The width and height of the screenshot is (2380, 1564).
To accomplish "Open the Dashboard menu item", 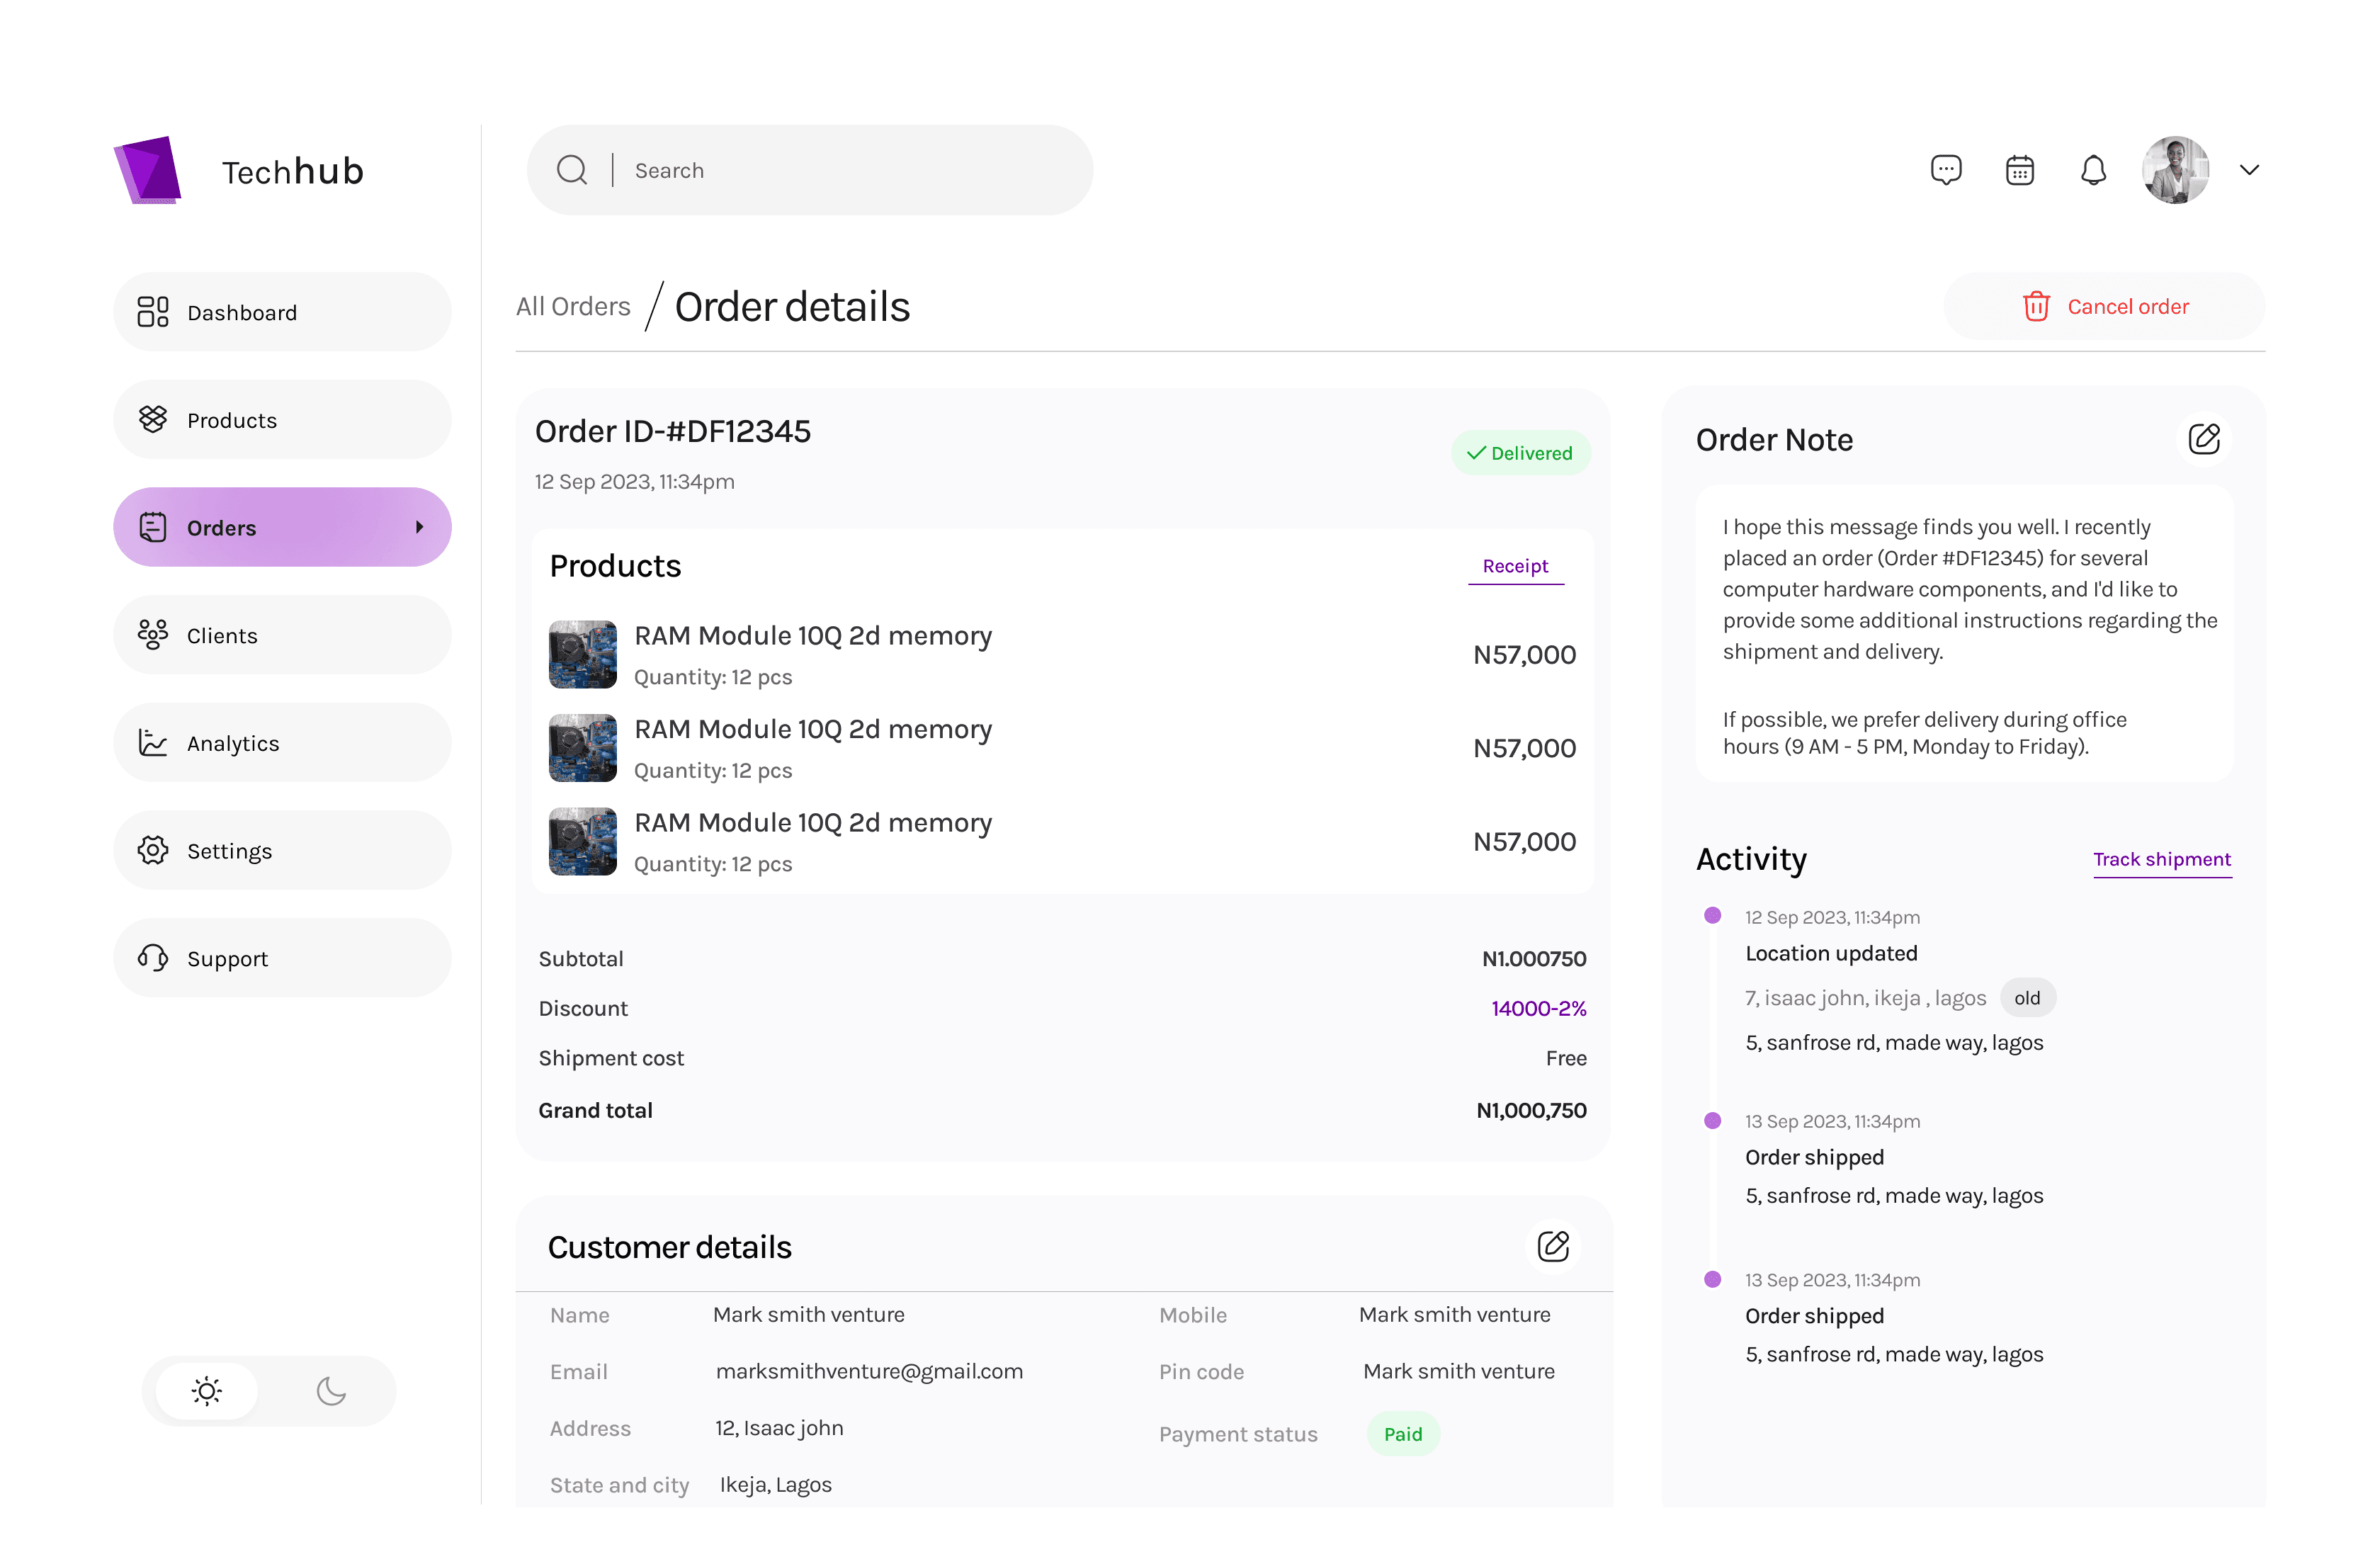I will coord(282,312).
